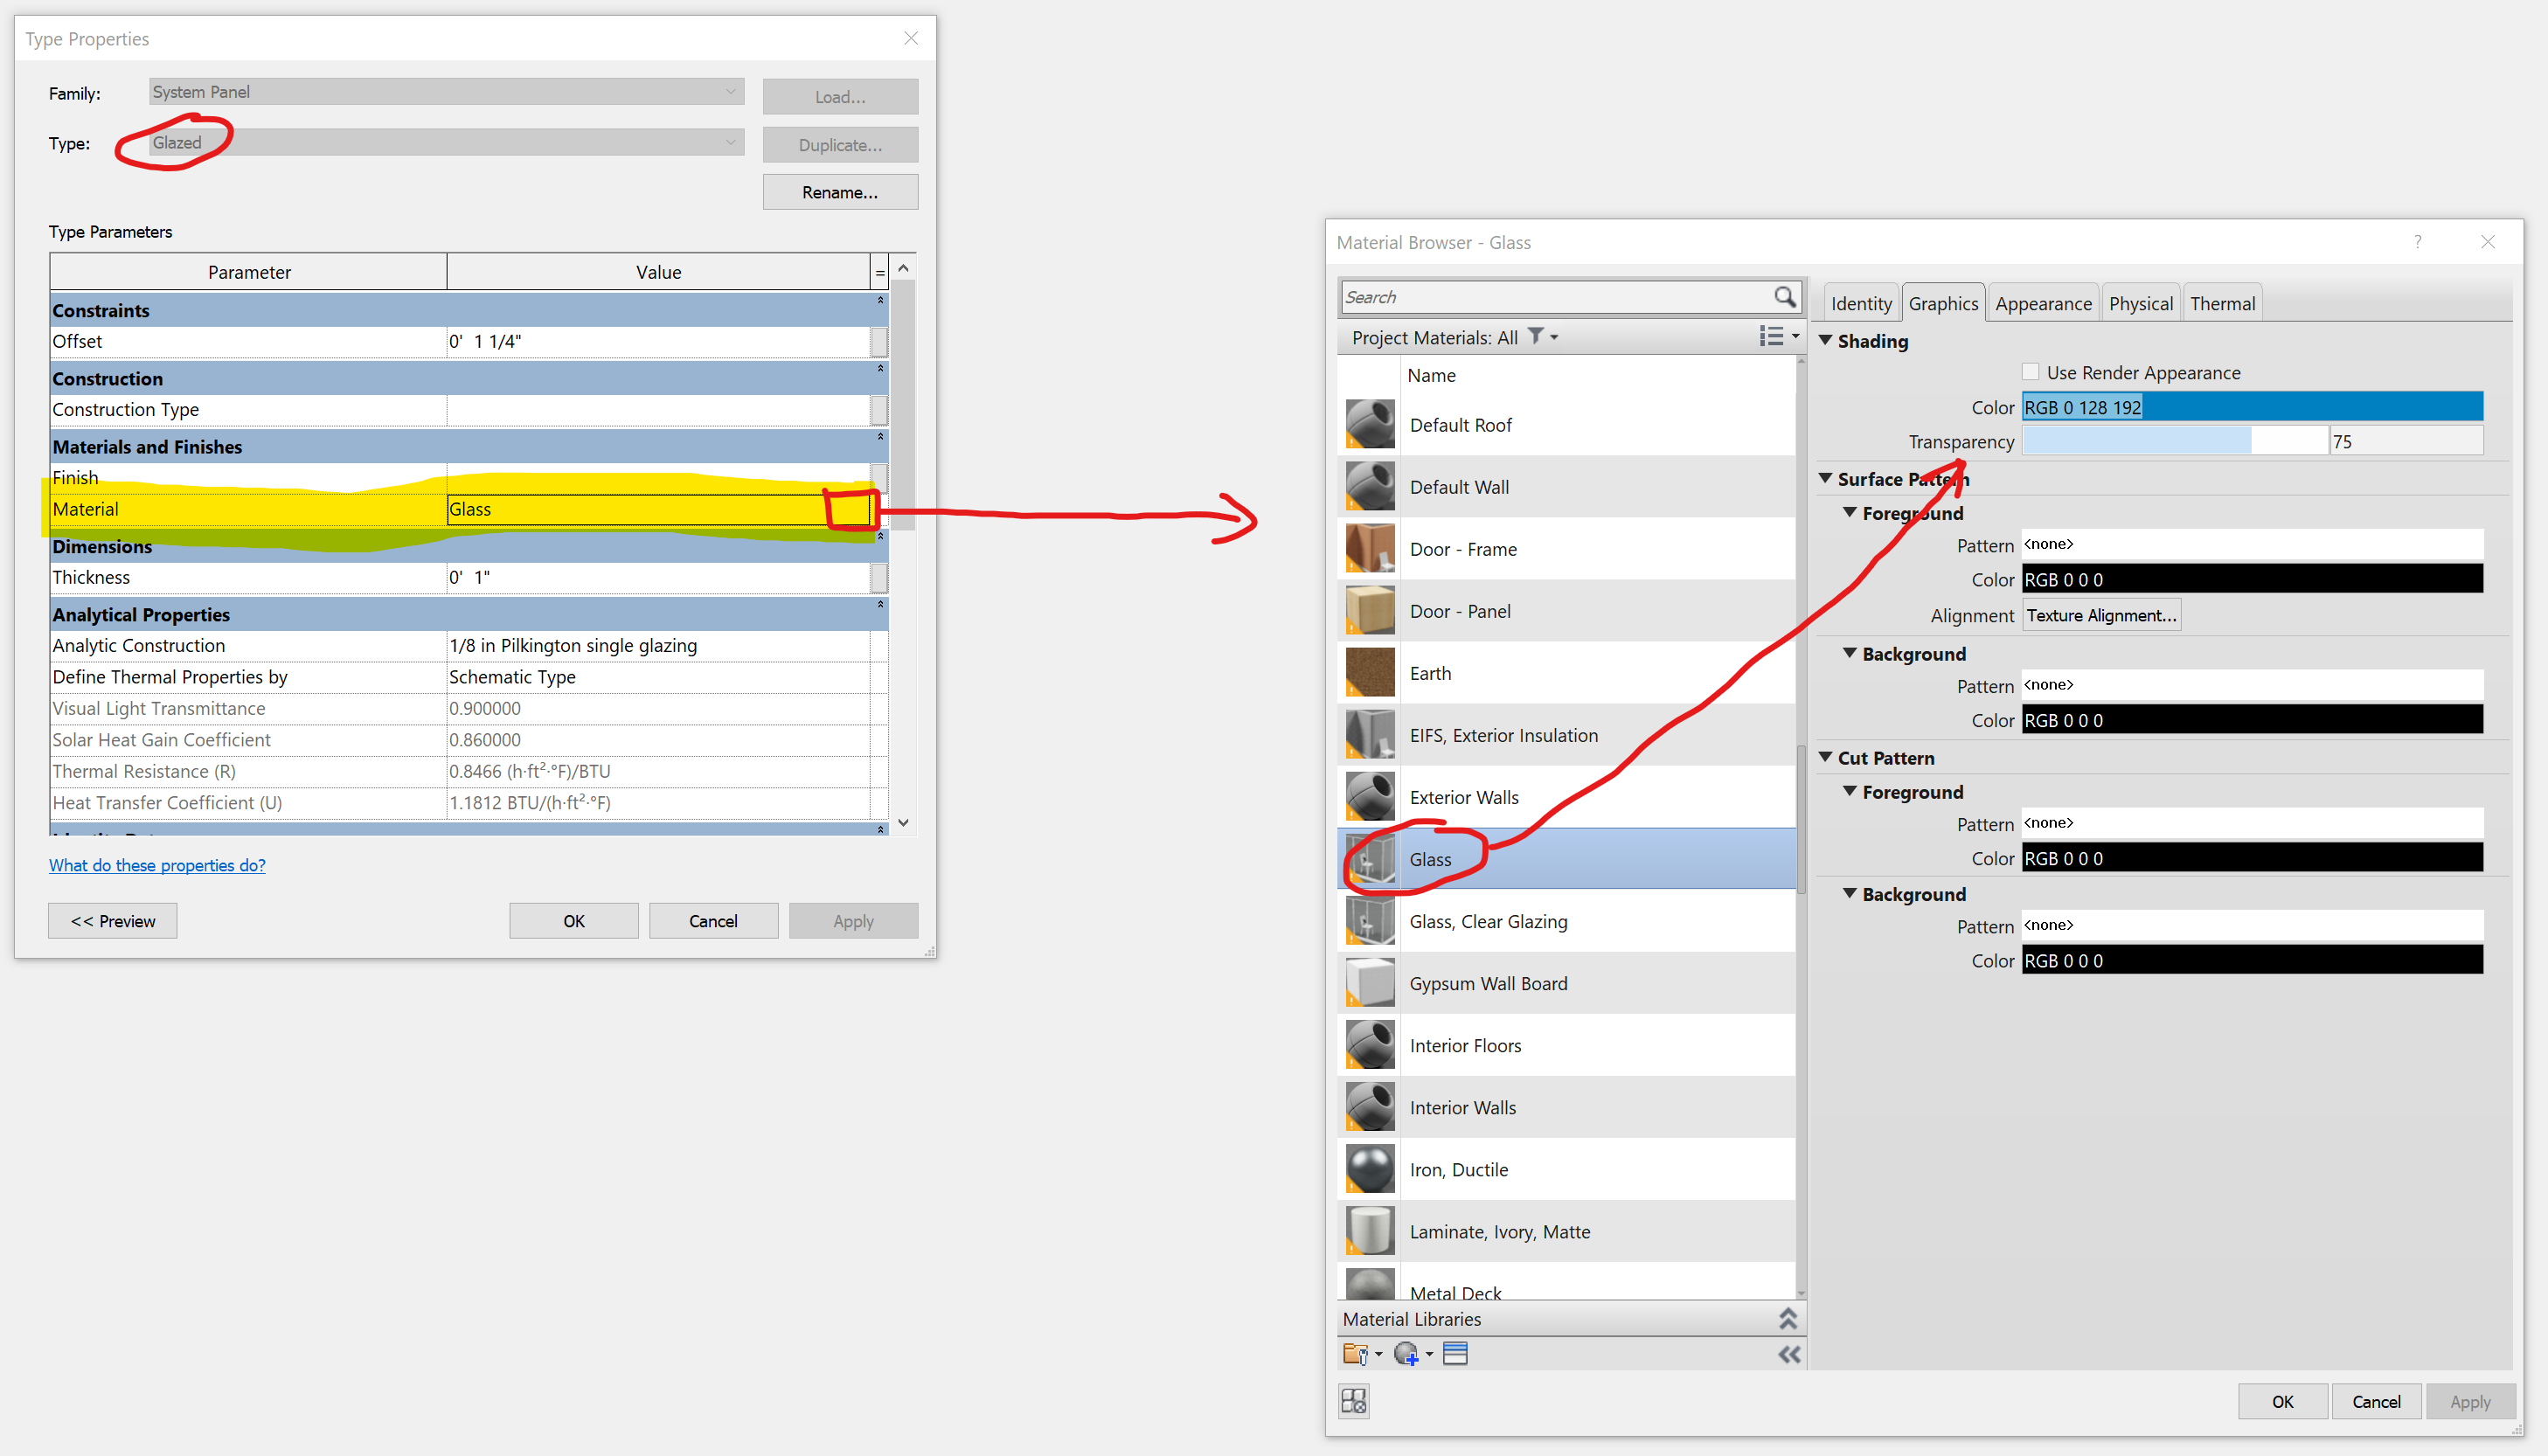
Task: Collapse the Shading section
Action: [x=1826, y=341]
